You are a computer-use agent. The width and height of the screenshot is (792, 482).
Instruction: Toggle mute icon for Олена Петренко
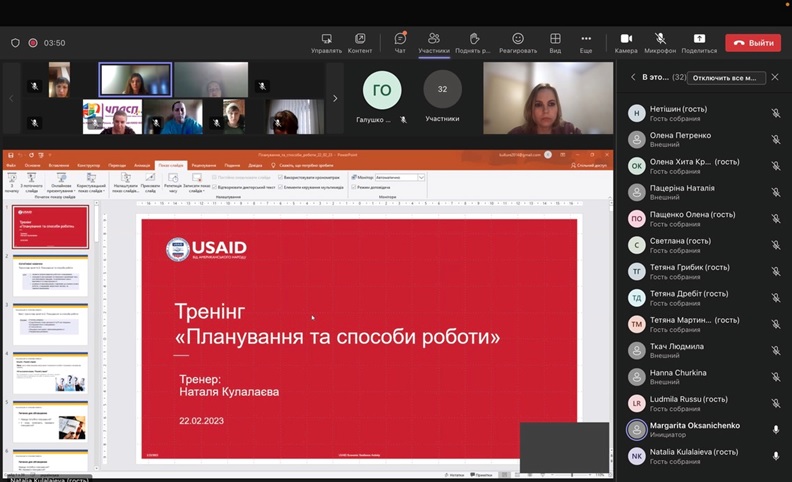[x=776, y=139]
